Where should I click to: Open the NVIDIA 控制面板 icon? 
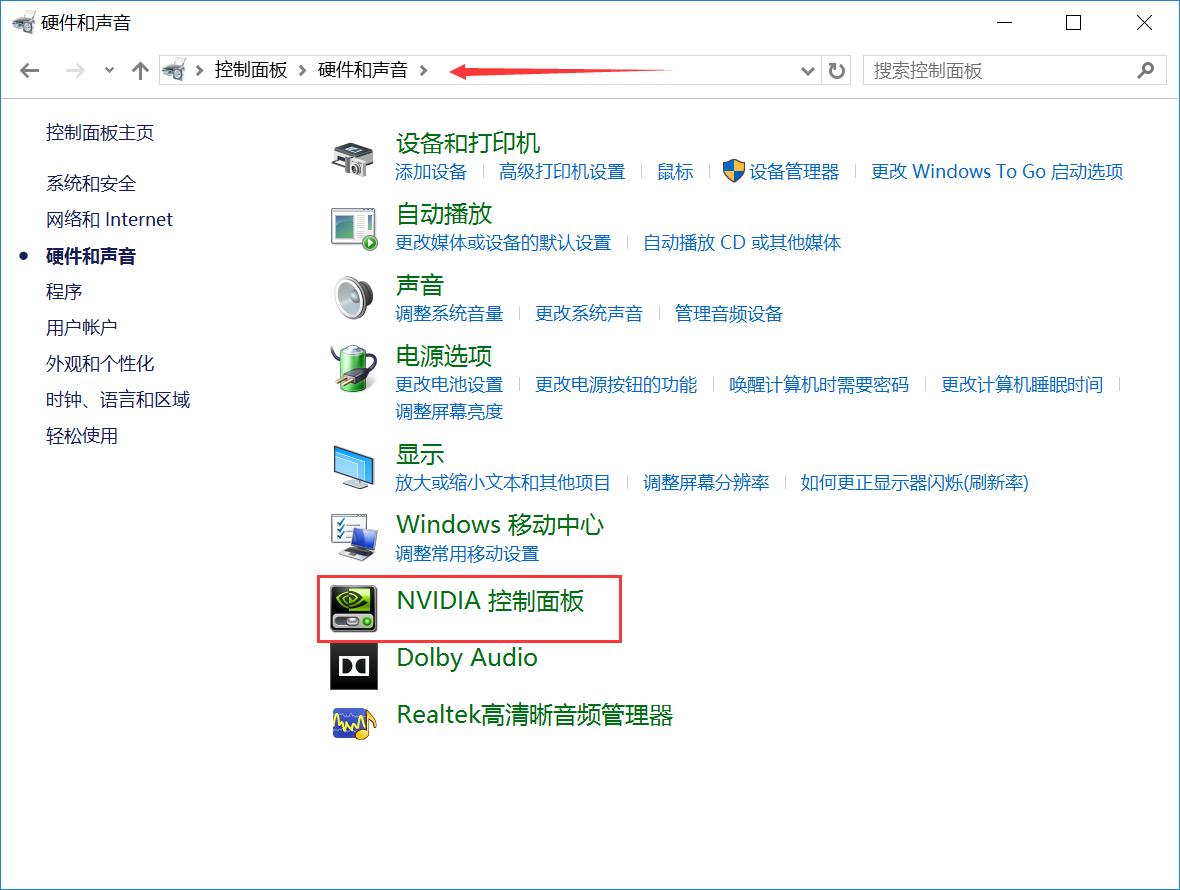tap(353, 608)
